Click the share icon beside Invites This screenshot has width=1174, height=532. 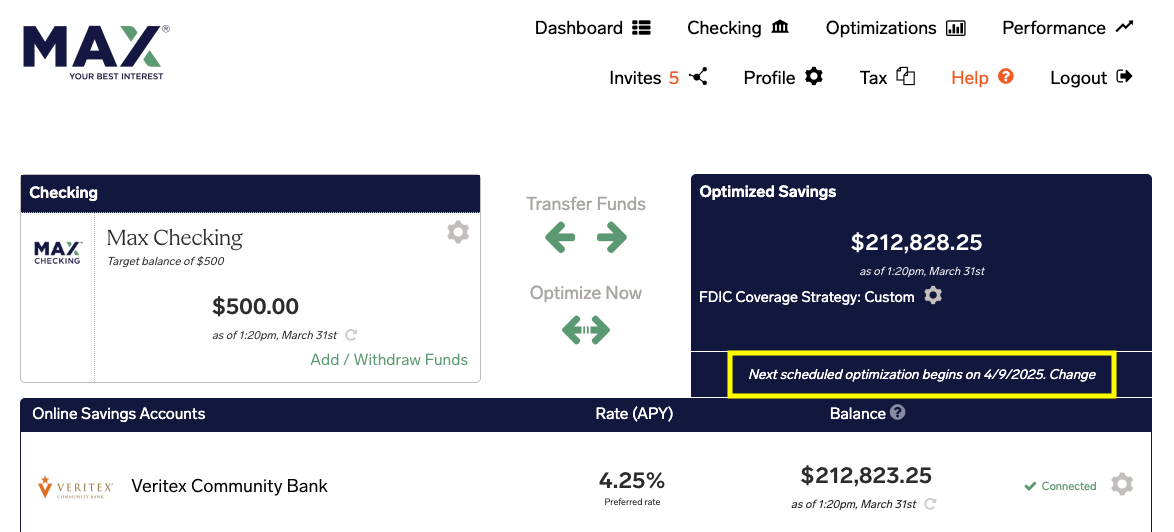click(x=699, y=76)
